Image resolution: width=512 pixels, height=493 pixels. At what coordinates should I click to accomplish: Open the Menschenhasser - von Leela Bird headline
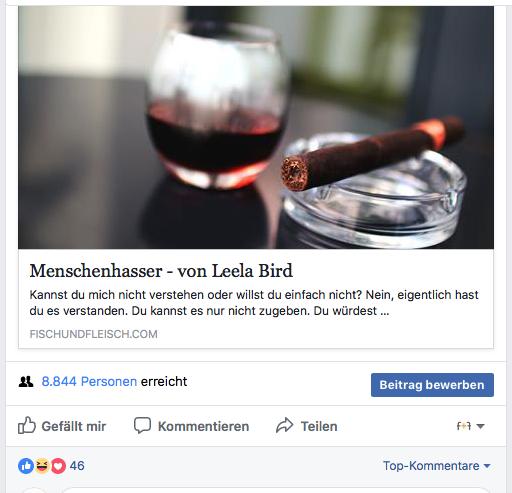161,271
